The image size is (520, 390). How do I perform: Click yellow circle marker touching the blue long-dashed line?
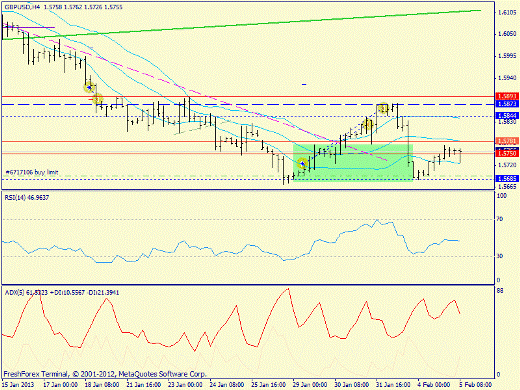383,108
